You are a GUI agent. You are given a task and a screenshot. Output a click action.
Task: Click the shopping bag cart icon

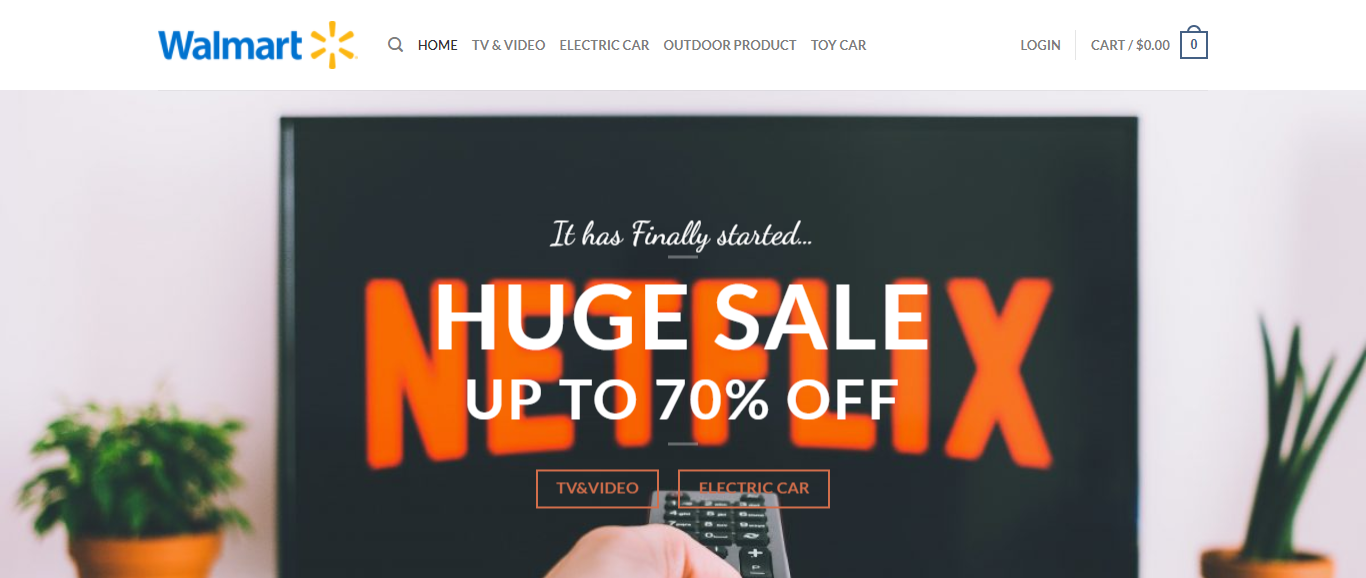coord(1194,43)
